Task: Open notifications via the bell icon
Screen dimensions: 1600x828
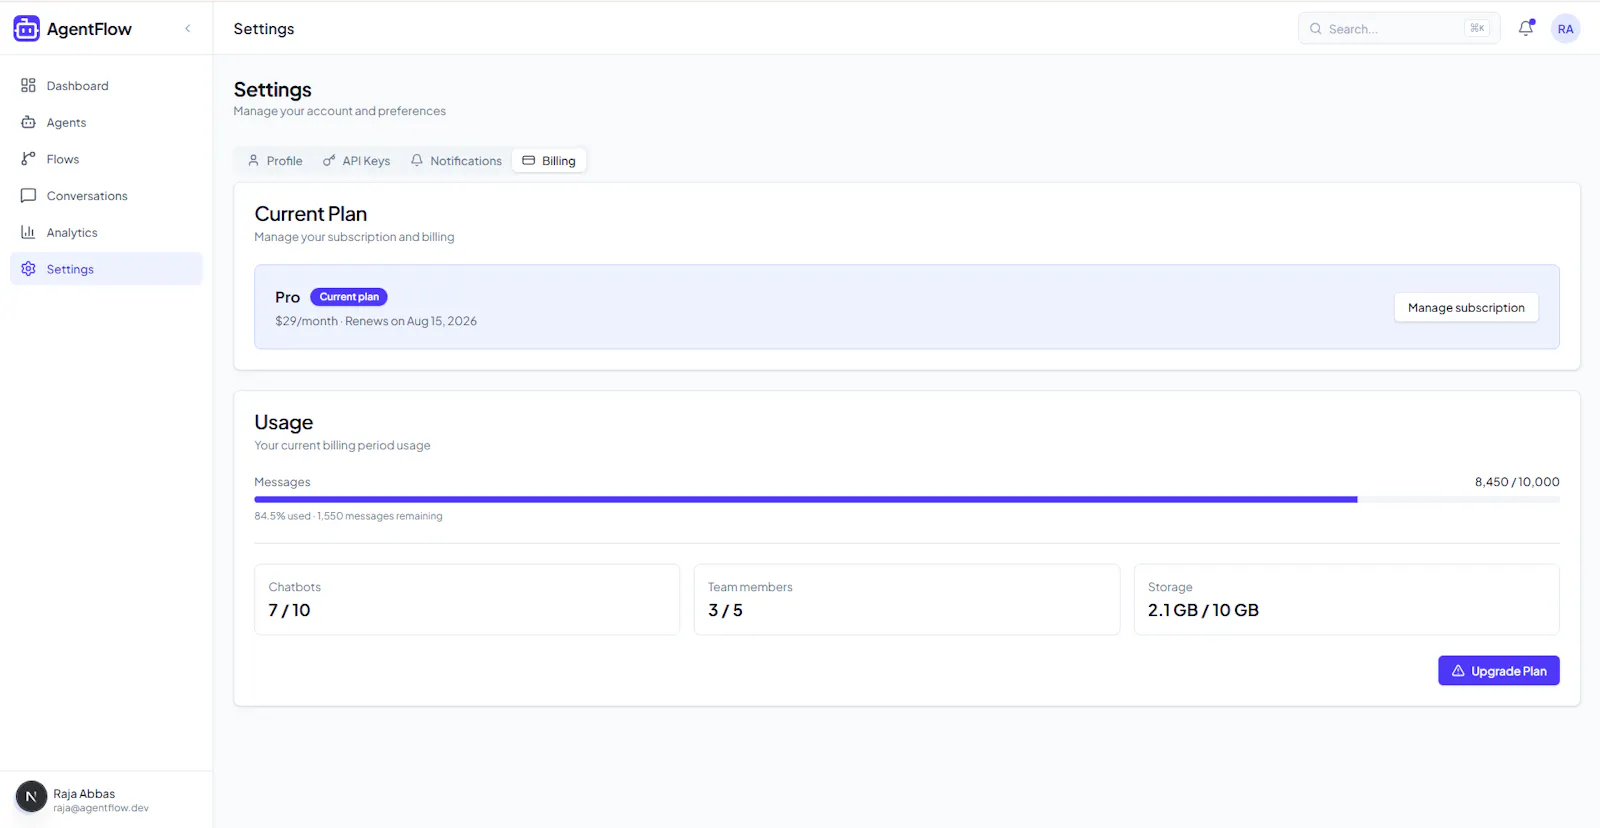Action: coord(1526,29)
